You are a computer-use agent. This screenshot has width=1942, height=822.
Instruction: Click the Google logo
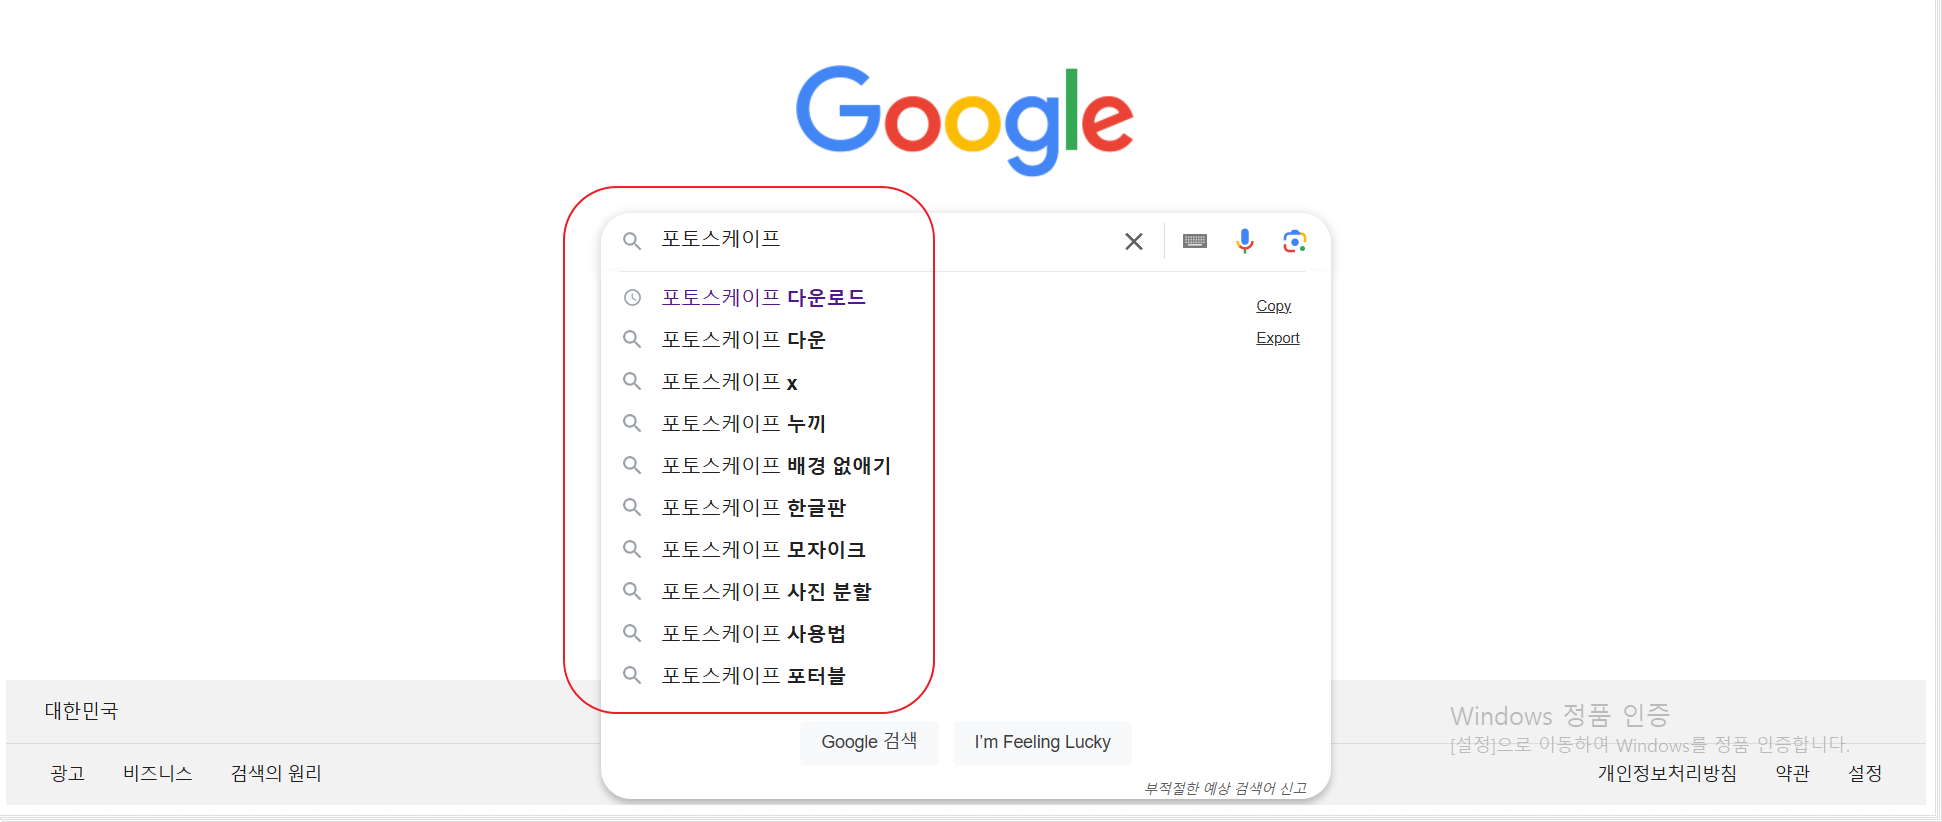[x=963, y=120]
